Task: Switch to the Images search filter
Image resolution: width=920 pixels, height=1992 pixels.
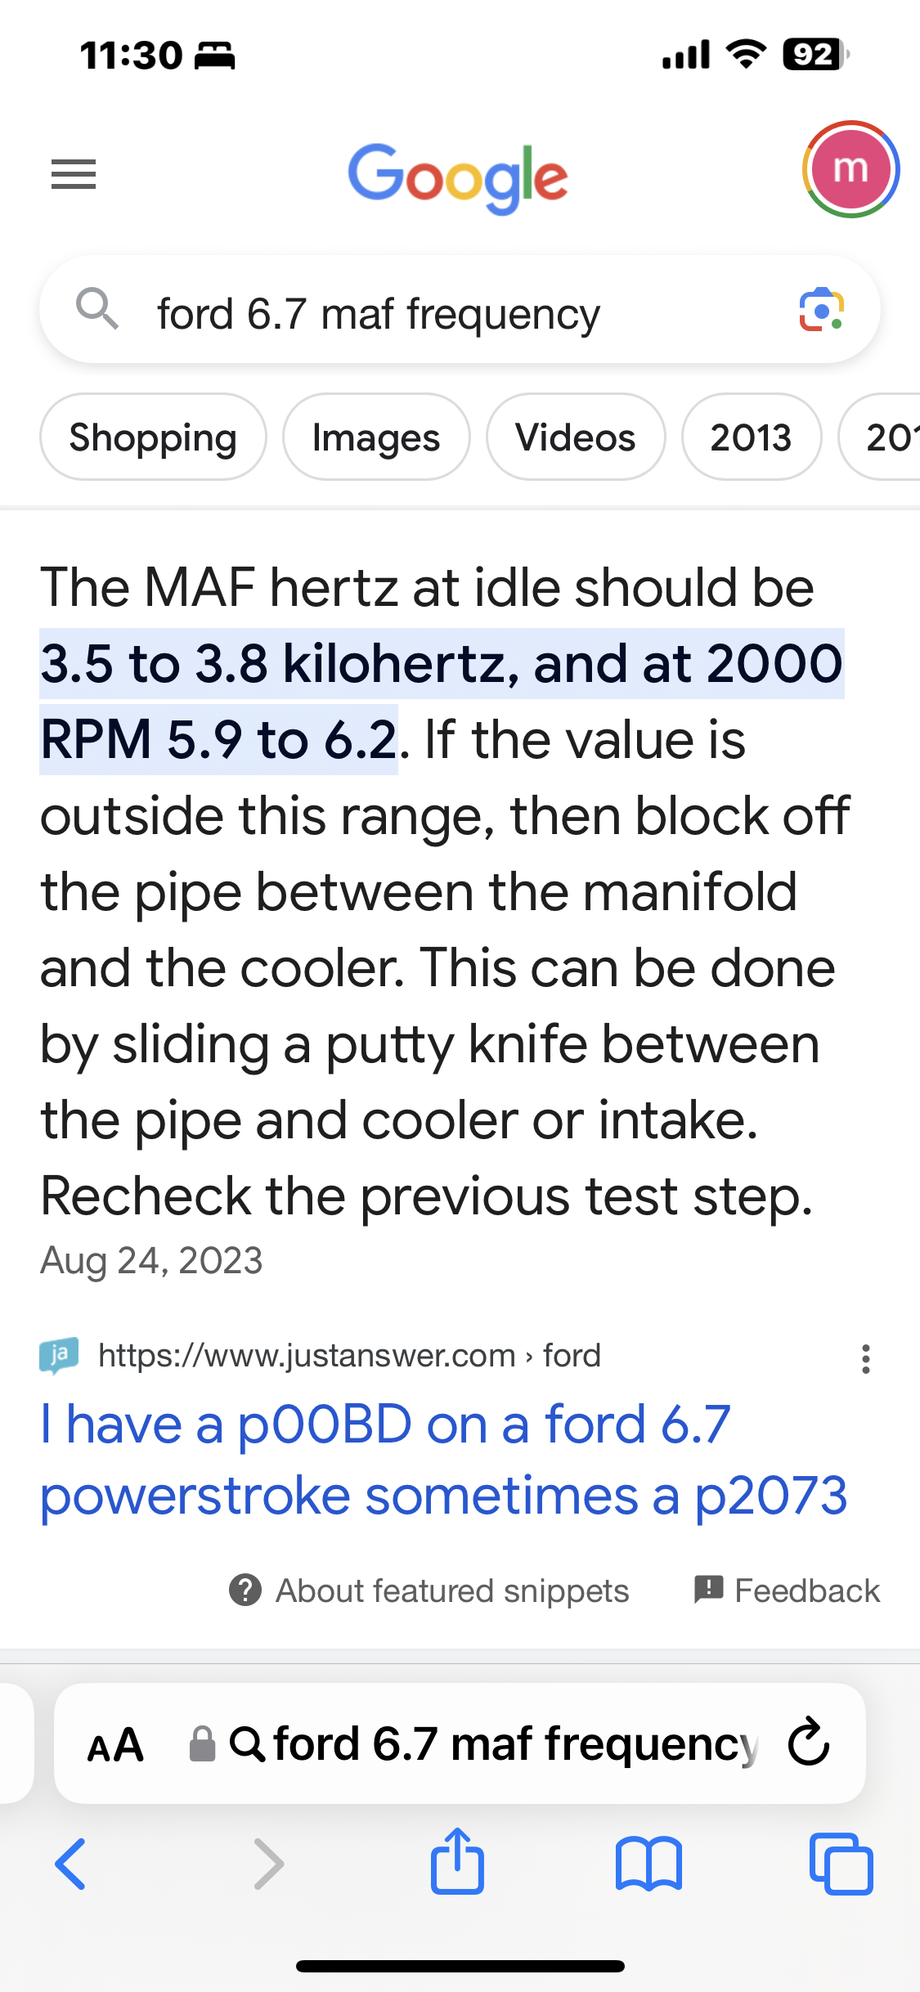Action: pos(375,437)
